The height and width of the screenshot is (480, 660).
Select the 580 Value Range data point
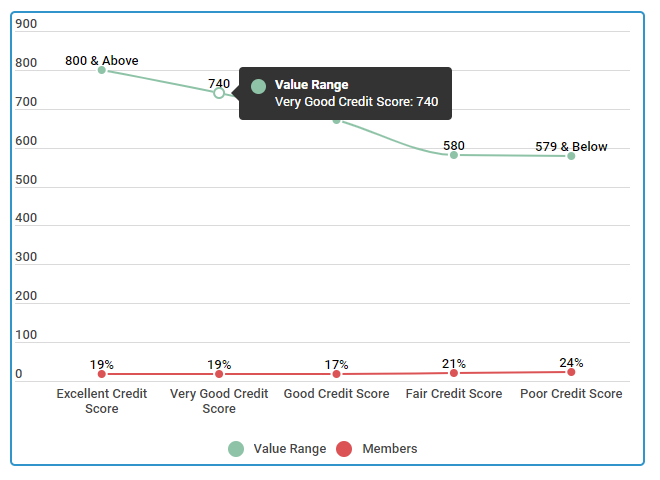(x=454, y=155)
